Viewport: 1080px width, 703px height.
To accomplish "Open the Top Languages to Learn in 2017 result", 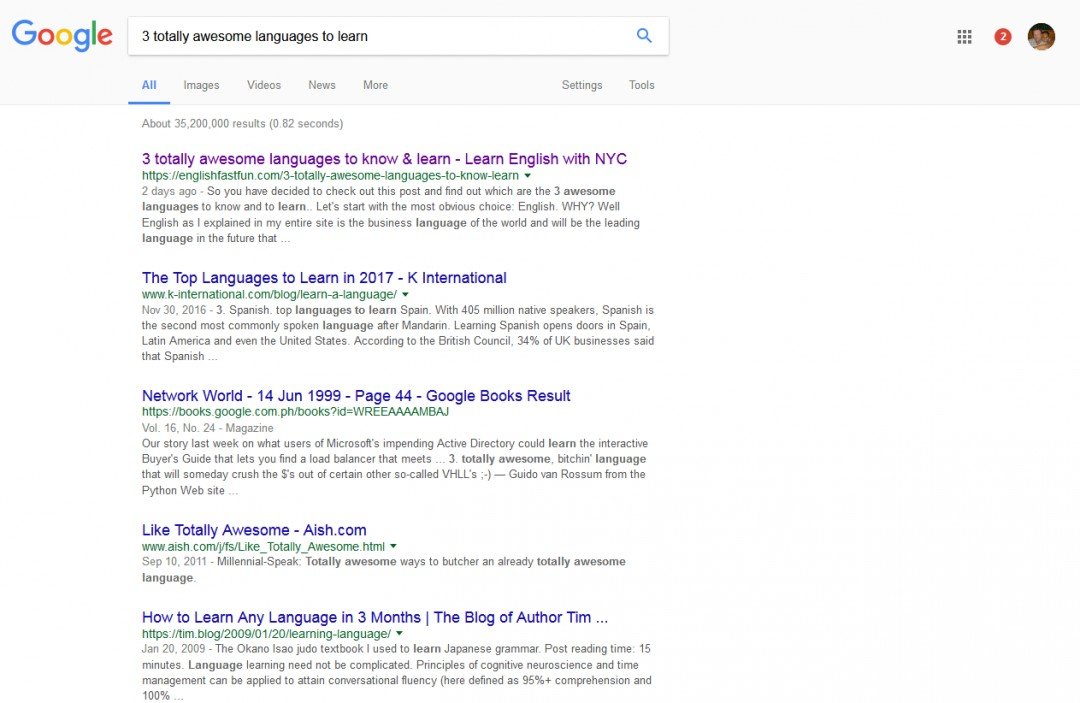I will (x=324, y=278).
